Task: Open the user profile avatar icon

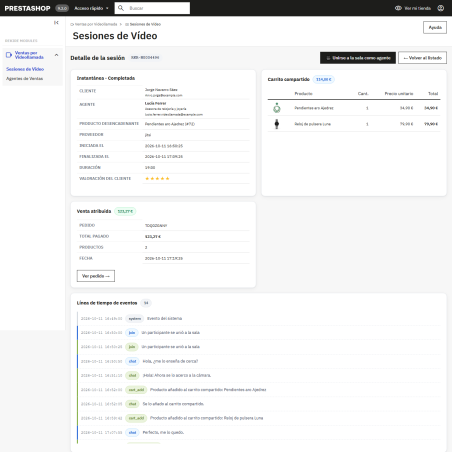Action: coord(441,8)
